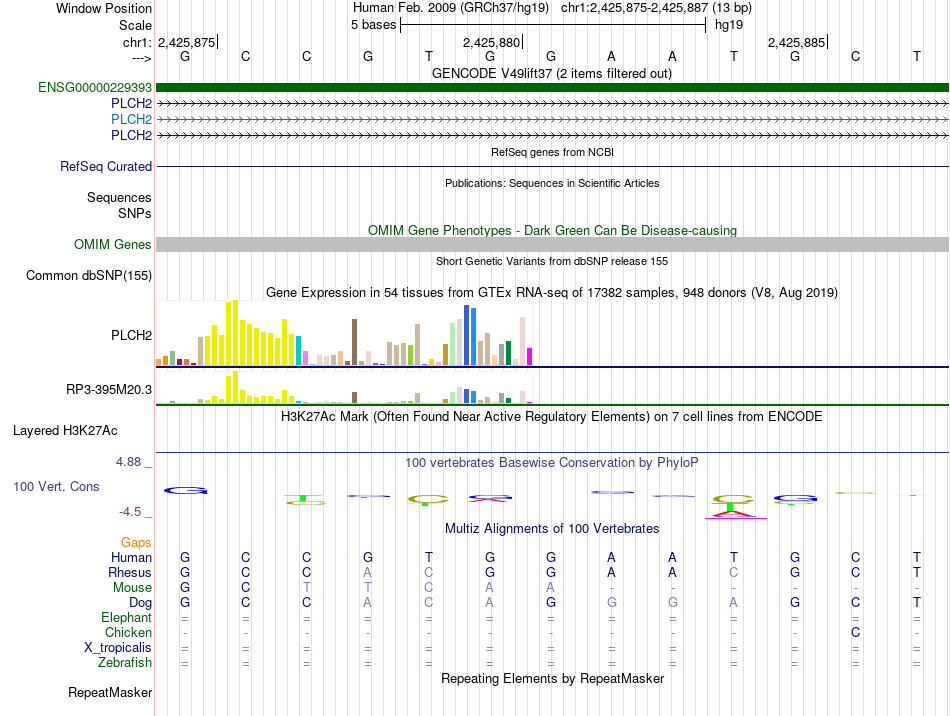Click the Sequences track label
The image size is (950, 716).
click(119, 197)
